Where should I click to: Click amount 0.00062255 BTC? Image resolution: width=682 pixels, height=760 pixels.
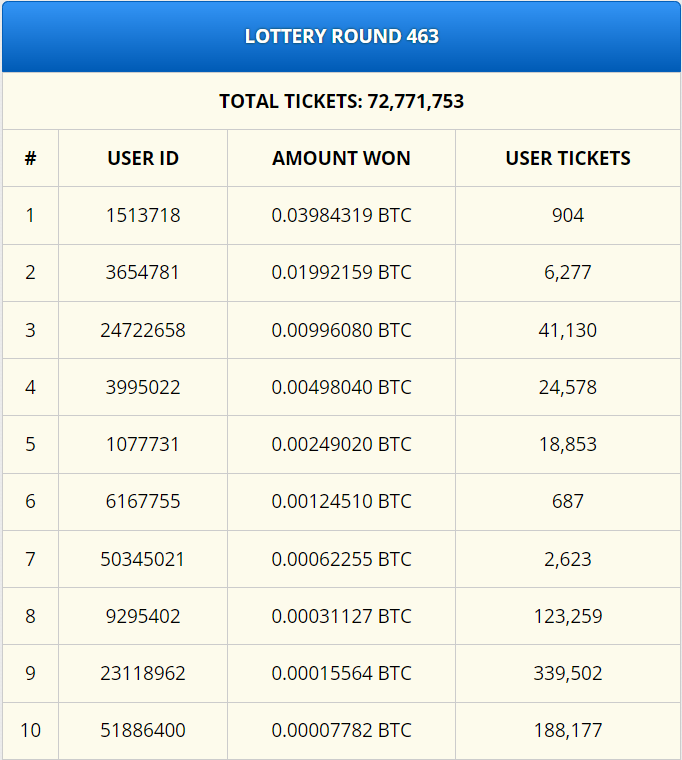tap(341, 559)
